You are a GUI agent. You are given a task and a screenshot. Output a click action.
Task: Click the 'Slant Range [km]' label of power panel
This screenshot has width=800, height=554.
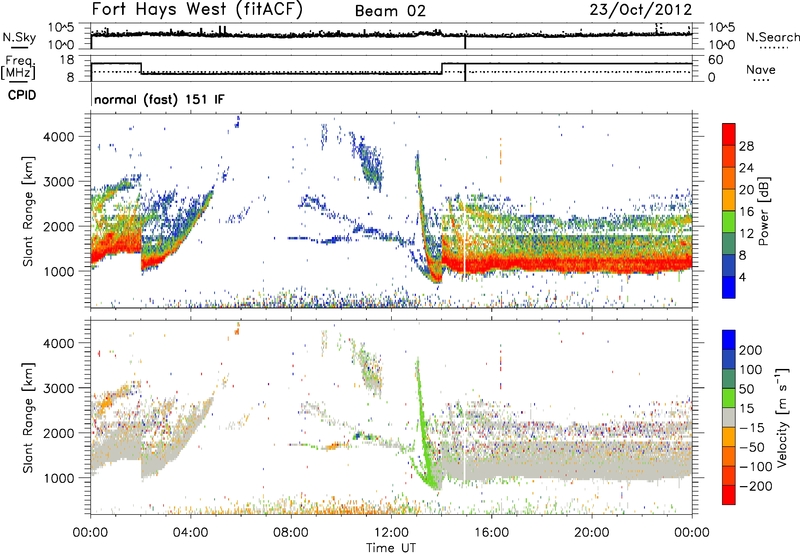pos(28,211)
